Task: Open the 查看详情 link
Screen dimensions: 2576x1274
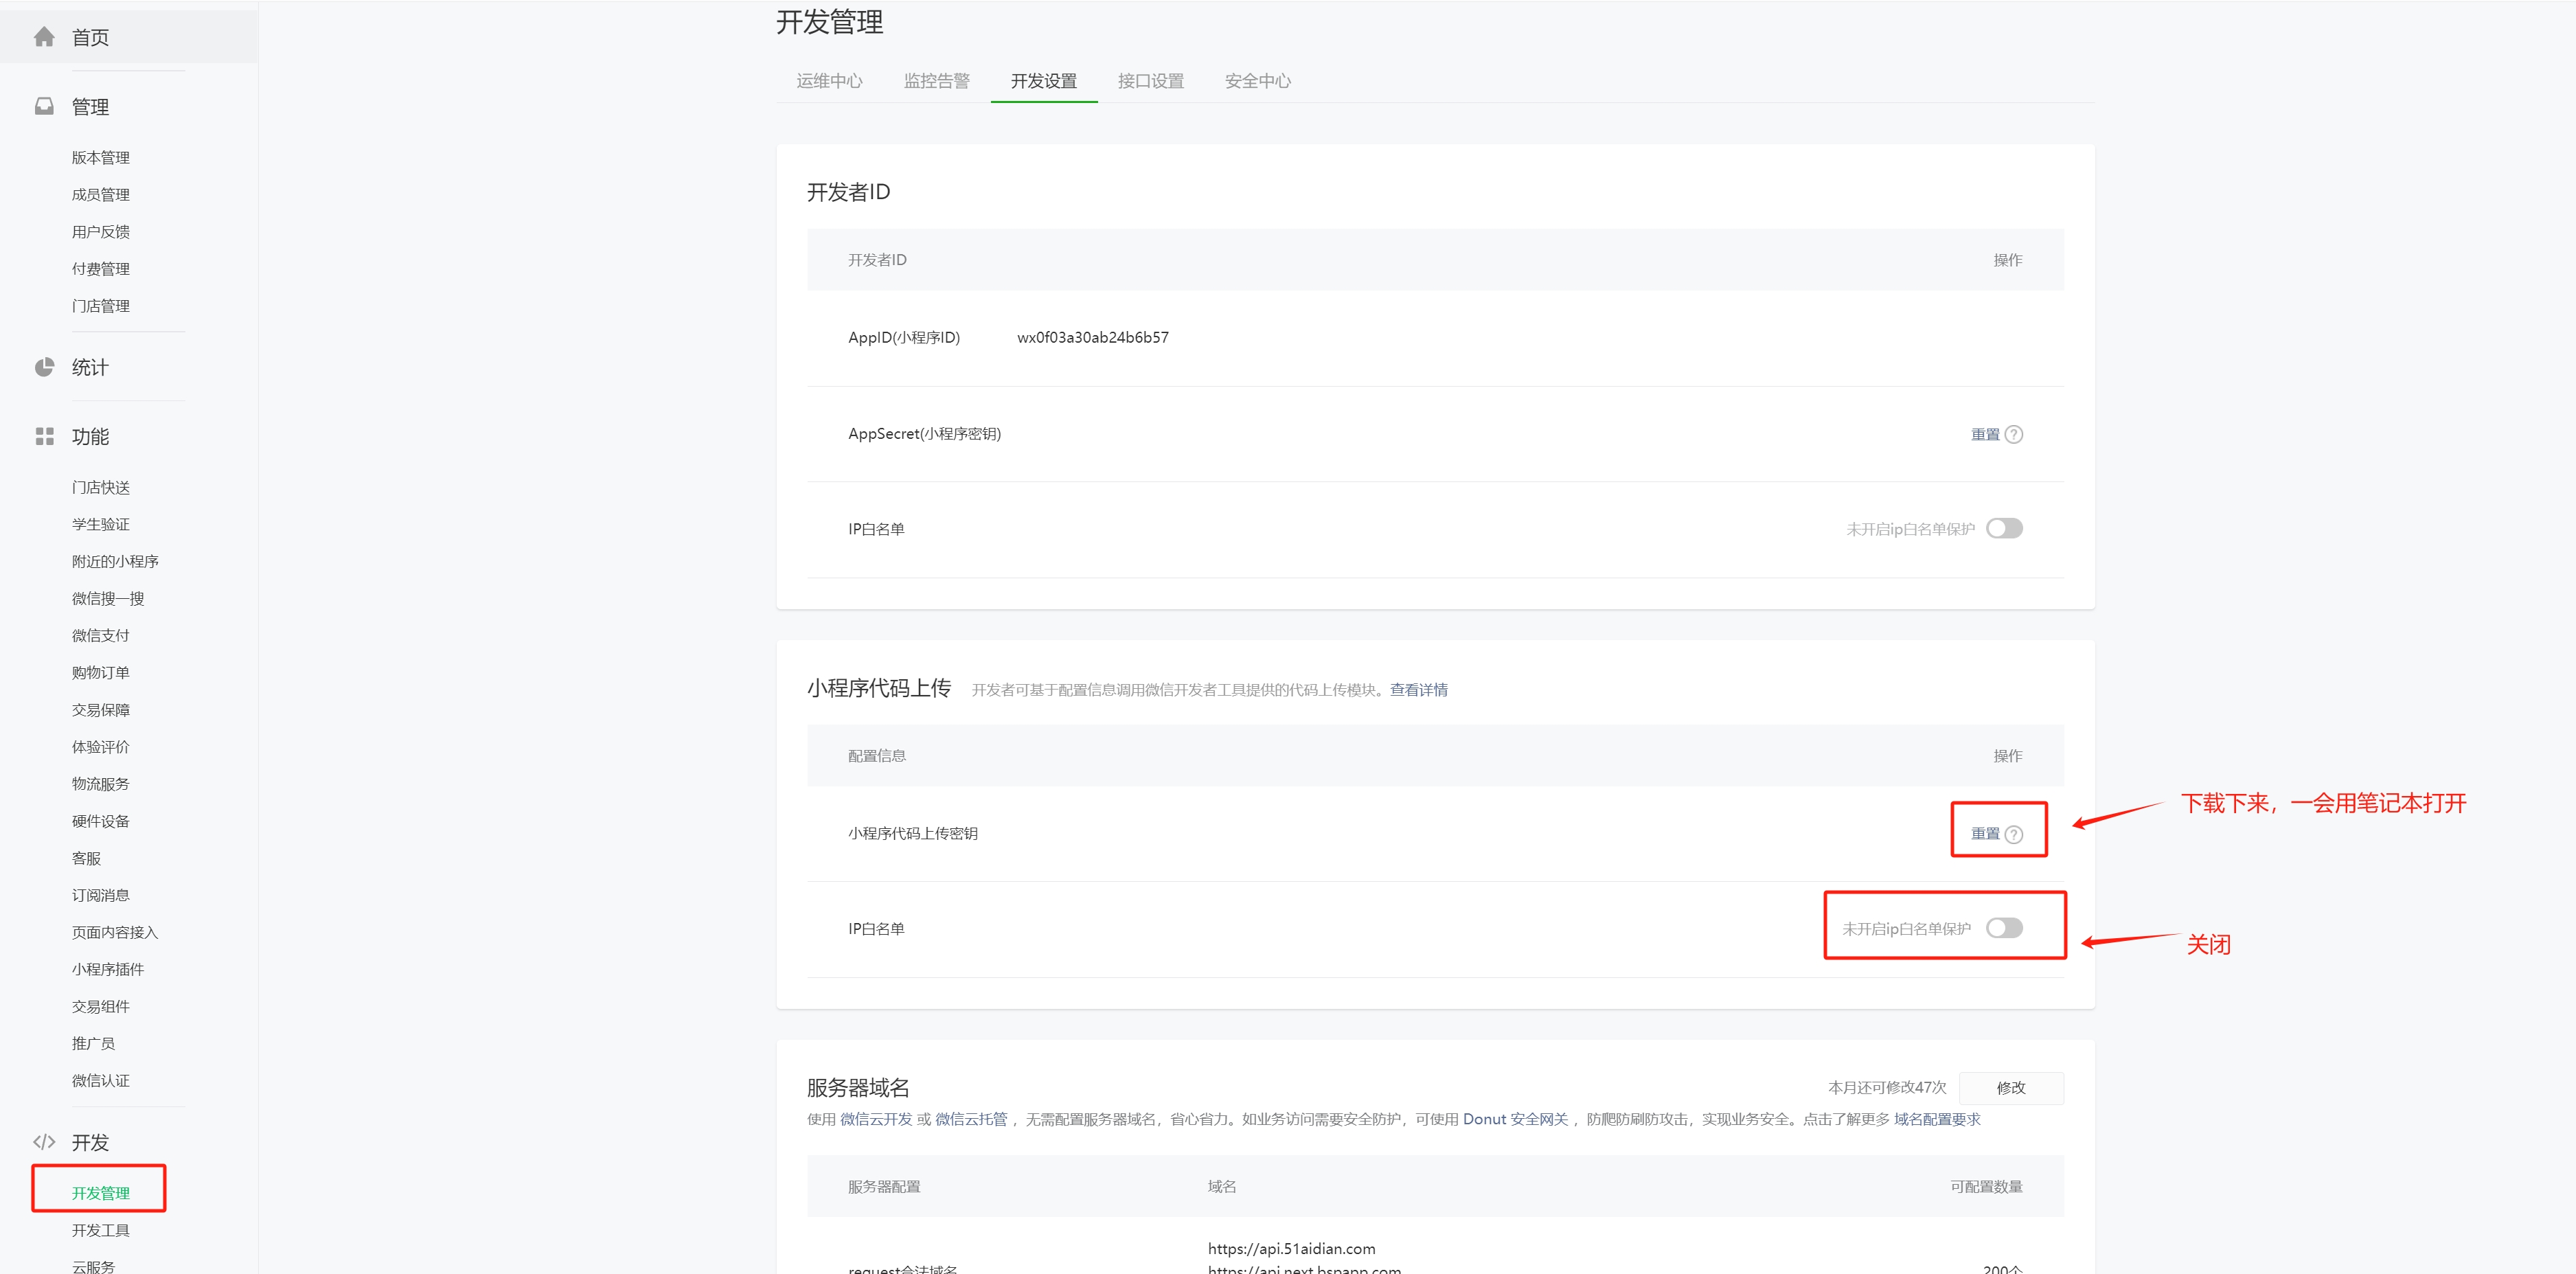Action: (1418, 690)
